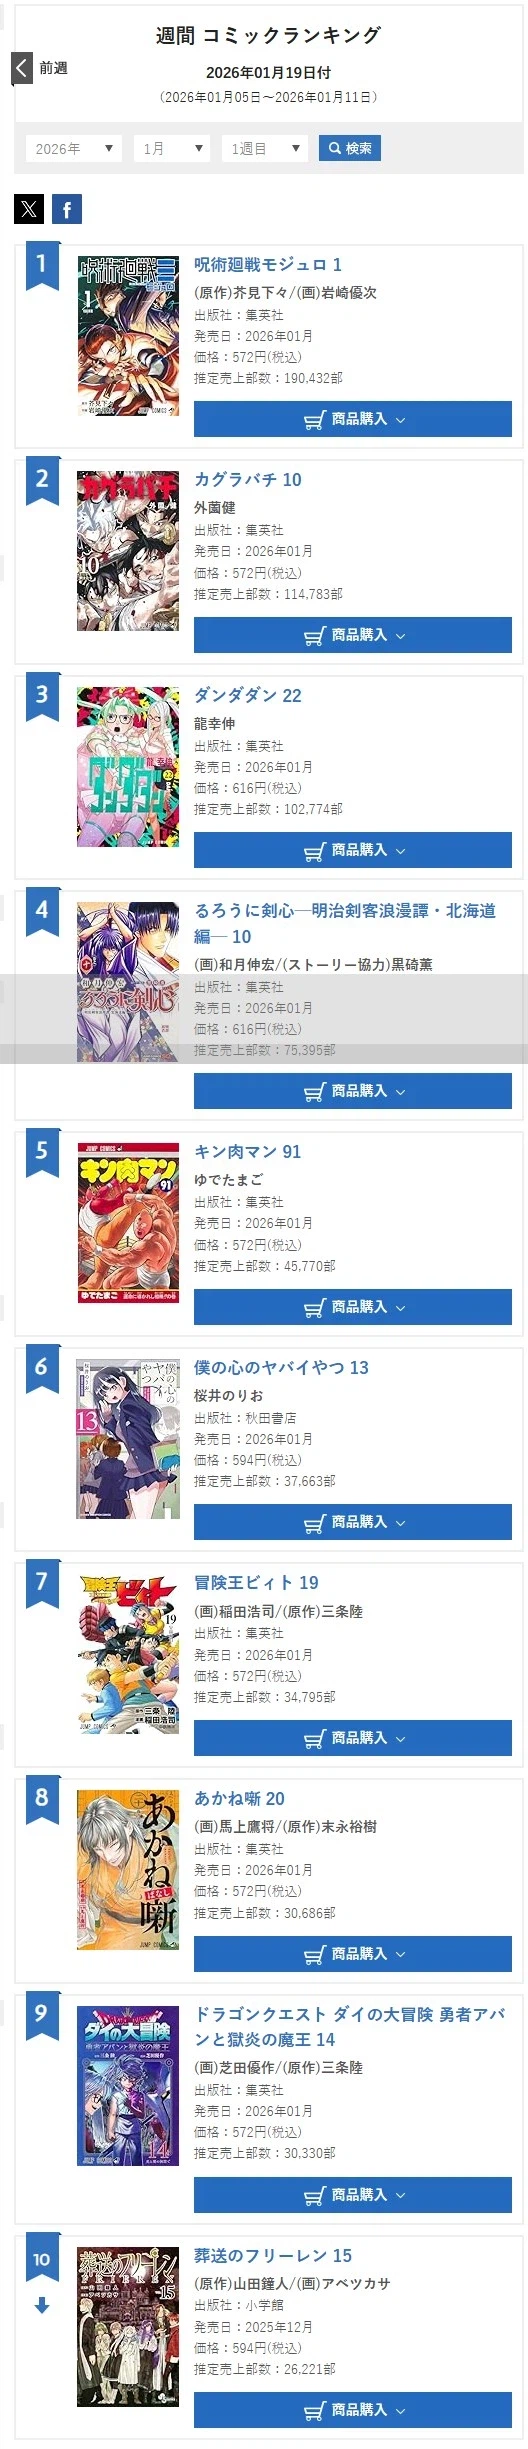Open the ダンダダン 22 title link
This screenshot has height=2449, width=528.
coord(248,695)
